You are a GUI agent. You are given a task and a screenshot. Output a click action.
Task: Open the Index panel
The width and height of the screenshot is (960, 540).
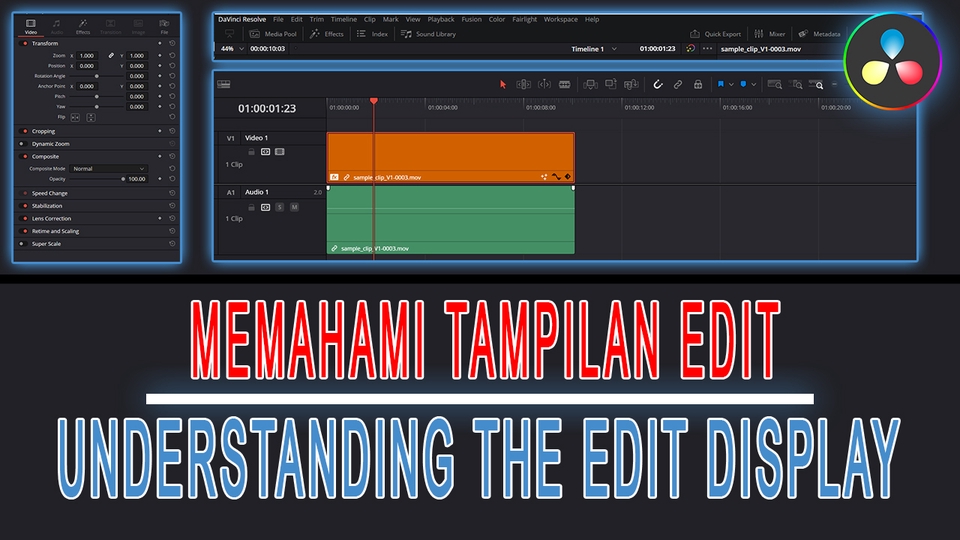click(x=372, y=34)
